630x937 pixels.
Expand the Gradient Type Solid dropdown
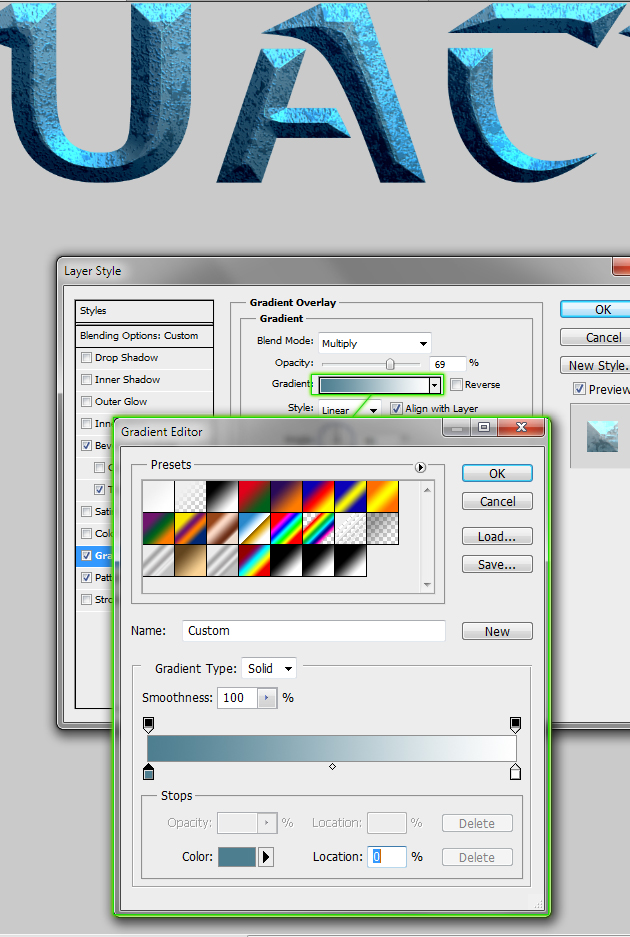[269, 668]
